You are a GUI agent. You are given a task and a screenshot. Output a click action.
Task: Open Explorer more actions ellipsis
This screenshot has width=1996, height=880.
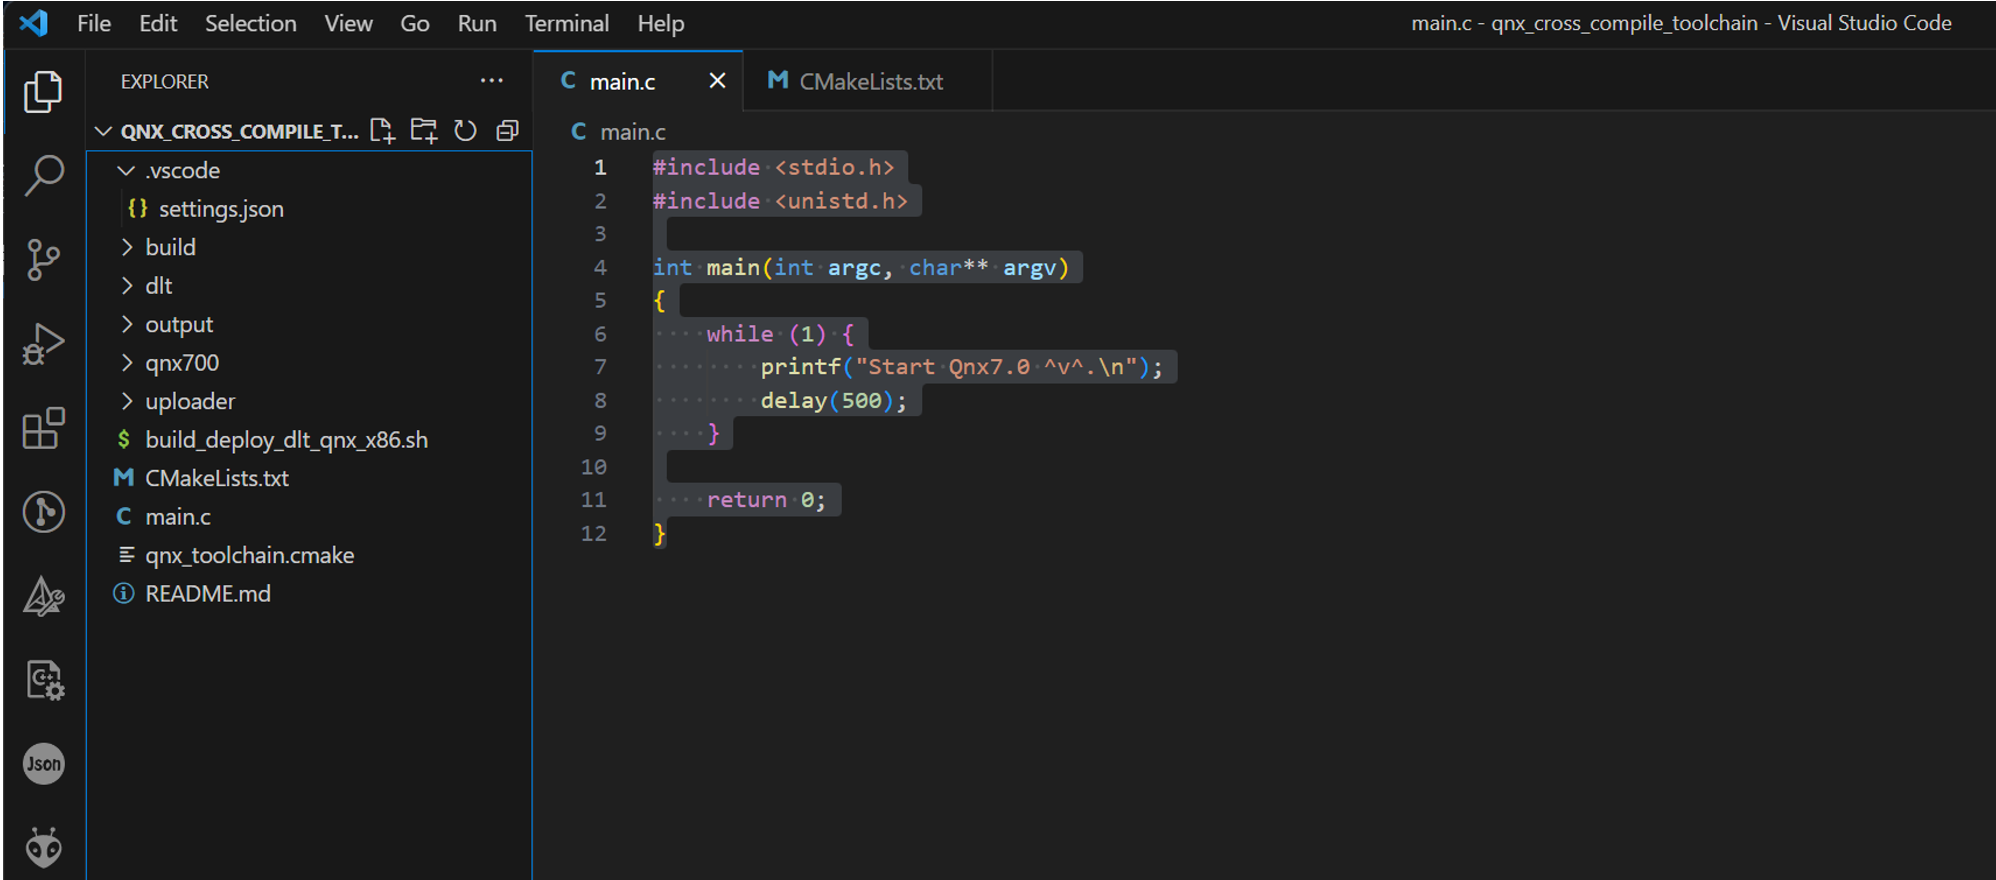(491, 81)
